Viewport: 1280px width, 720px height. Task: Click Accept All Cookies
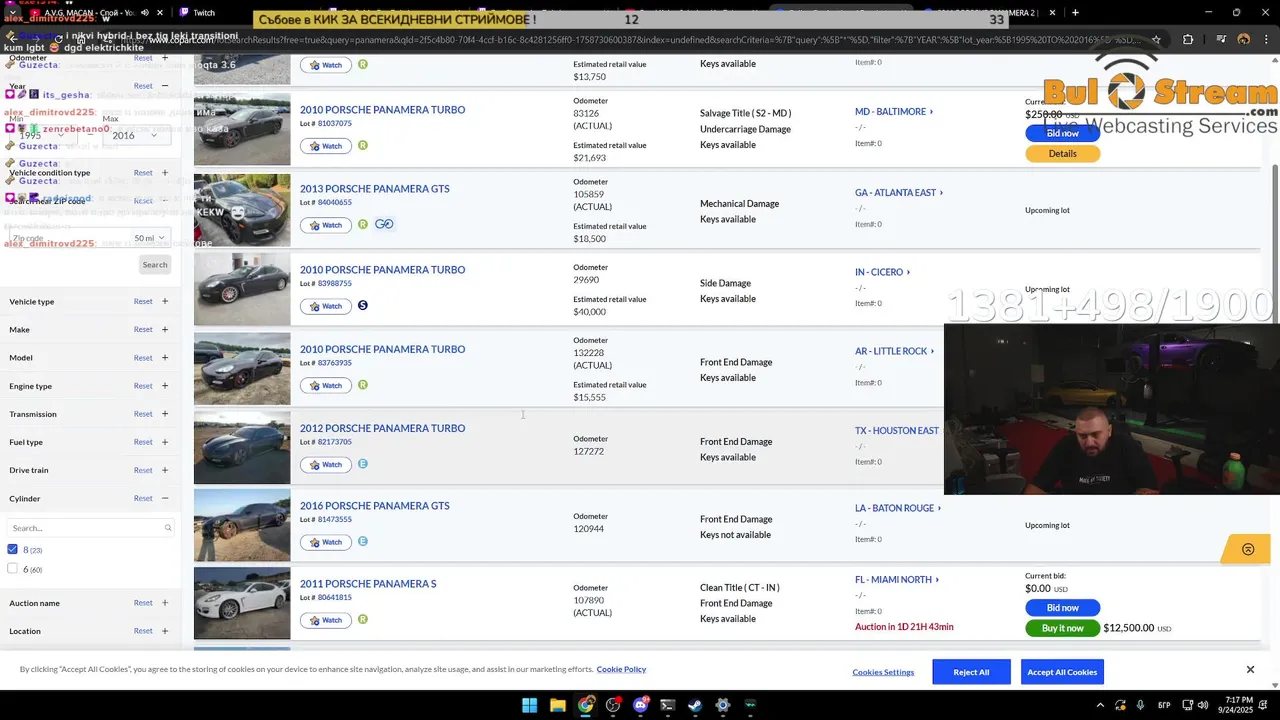tap(1062, 672)
